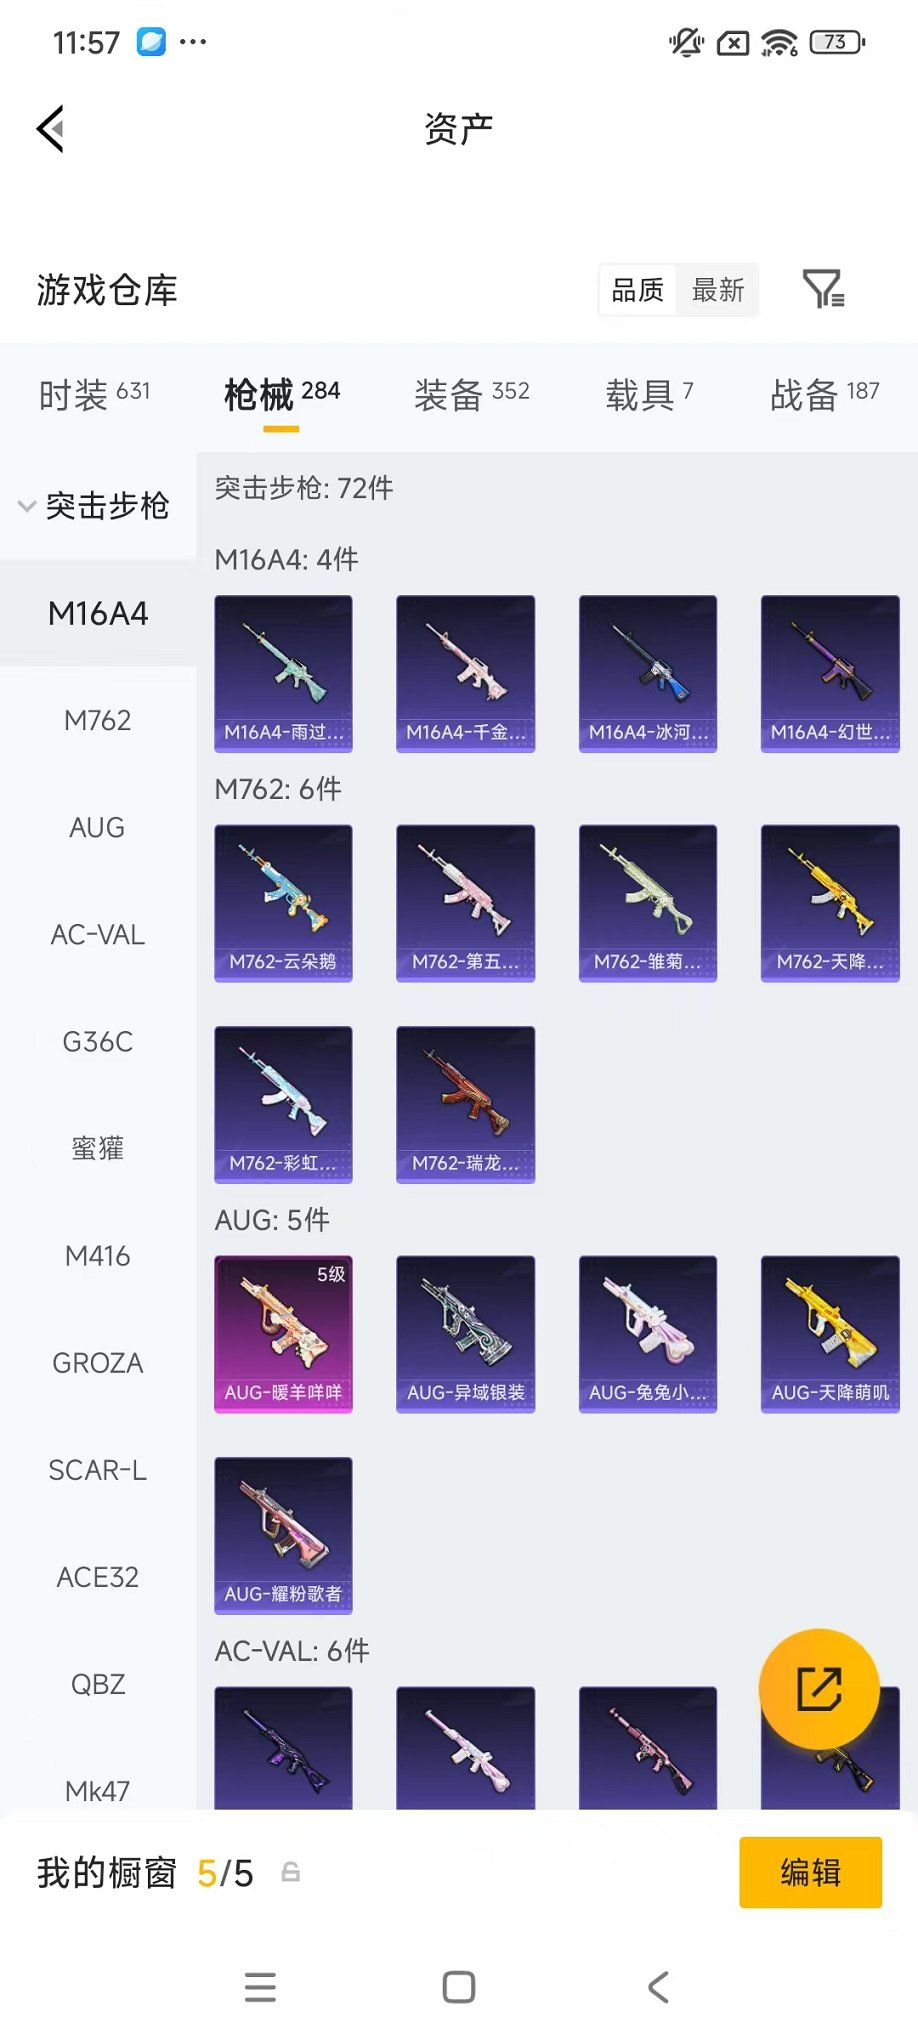This screenshot has height=2040, width=918.
Task: Open the 时装 631 tab
Action: click(94, 395)
